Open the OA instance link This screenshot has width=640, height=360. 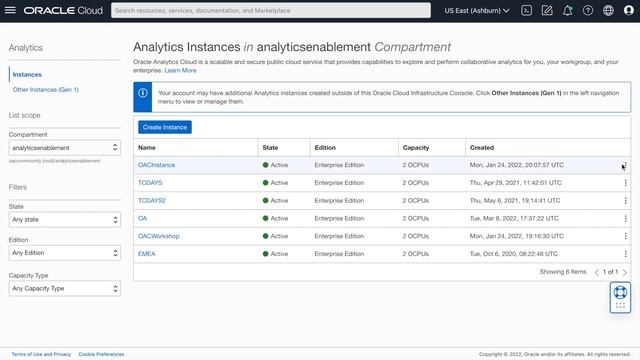(x=142, y=218)
